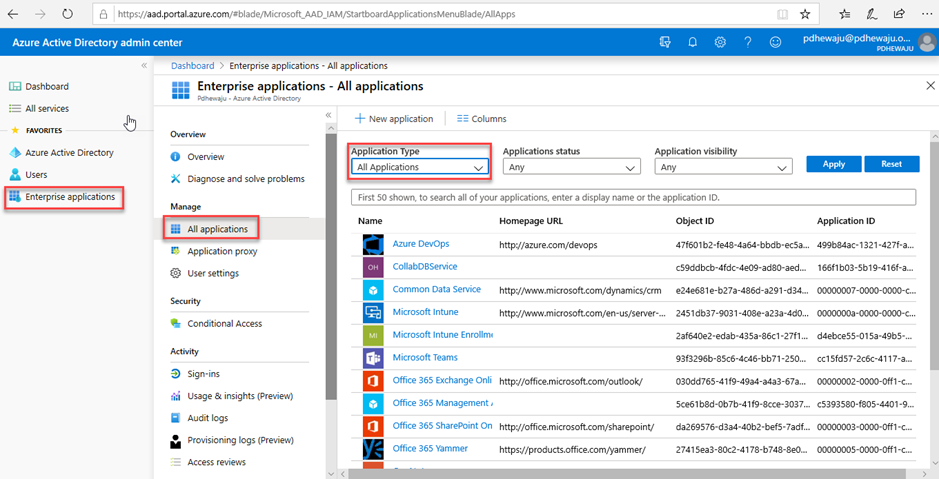
Task: Click the add notes pen icon
Action: [x=872, y=14]
